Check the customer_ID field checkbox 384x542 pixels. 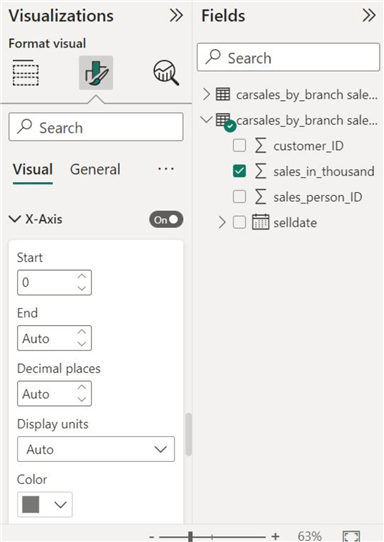(240, 146)
